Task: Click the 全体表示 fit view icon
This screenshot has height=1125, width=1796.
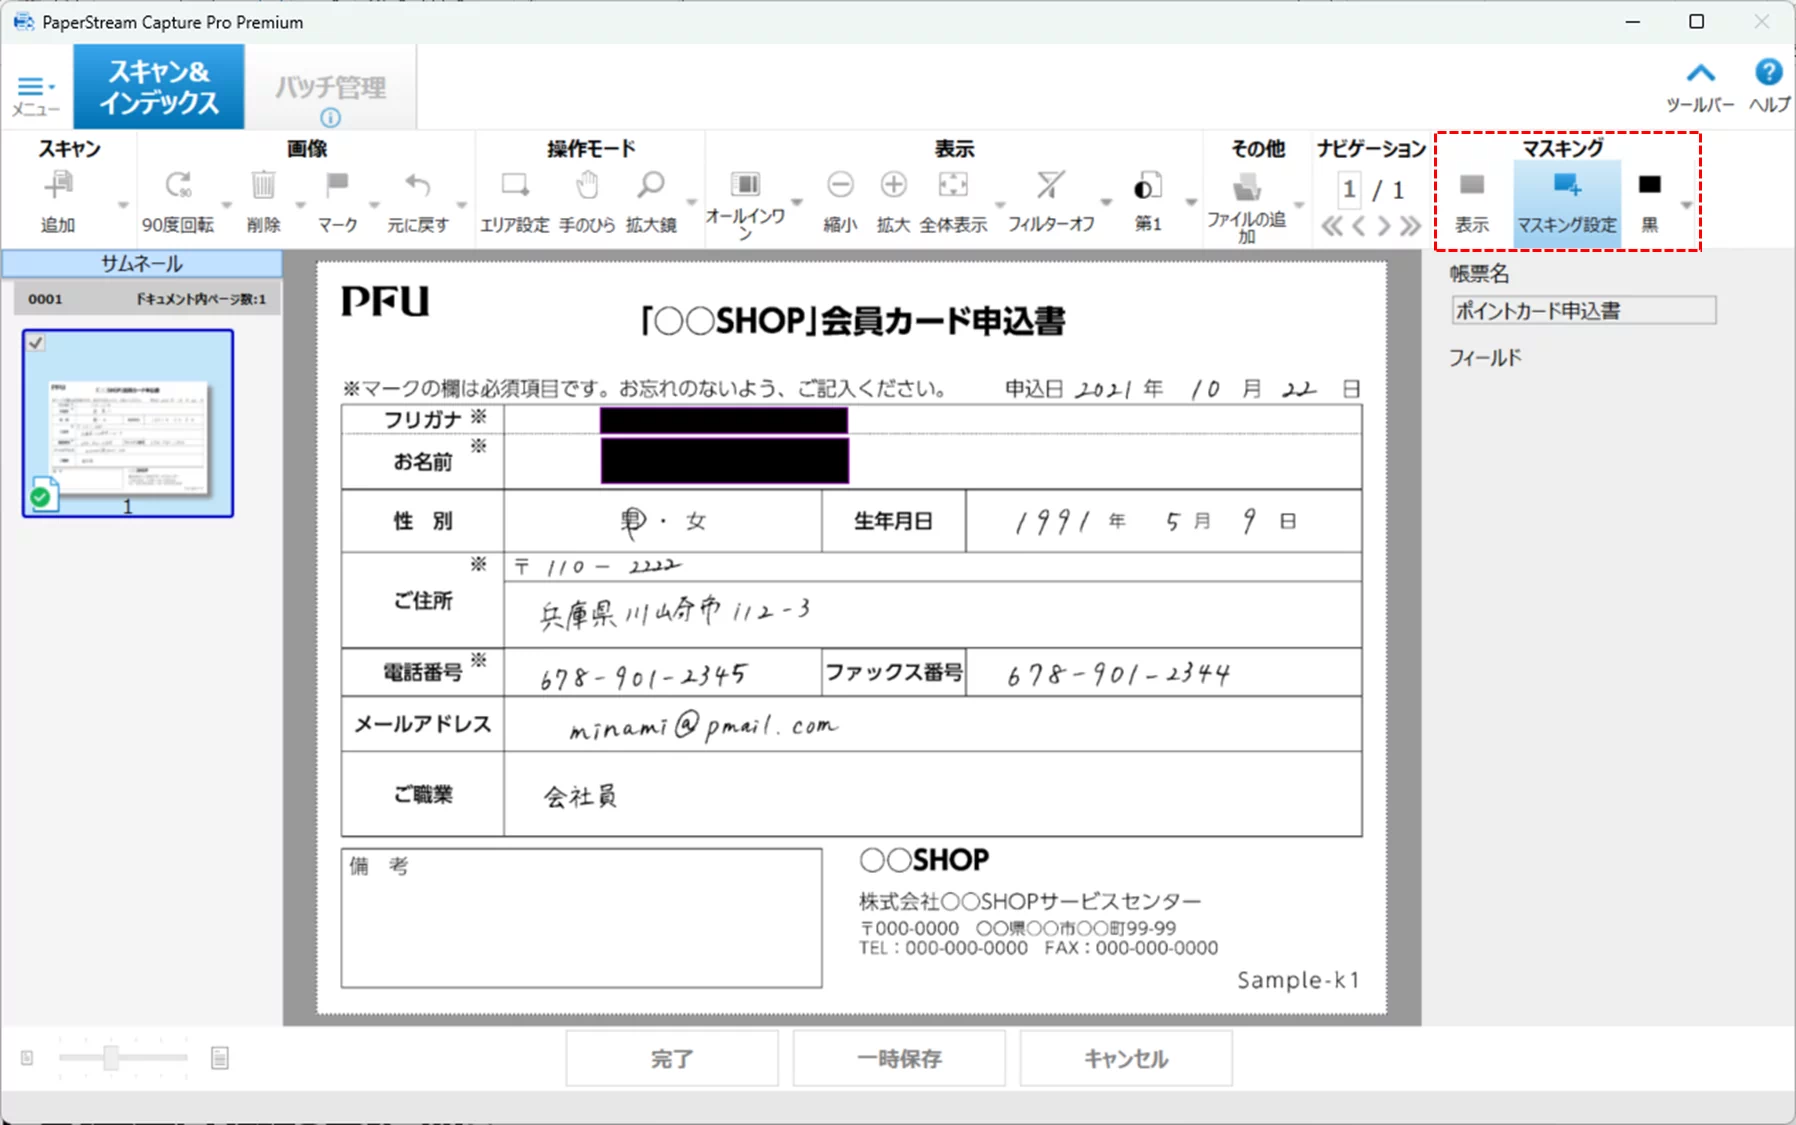Action: click(x=953, y=186)
